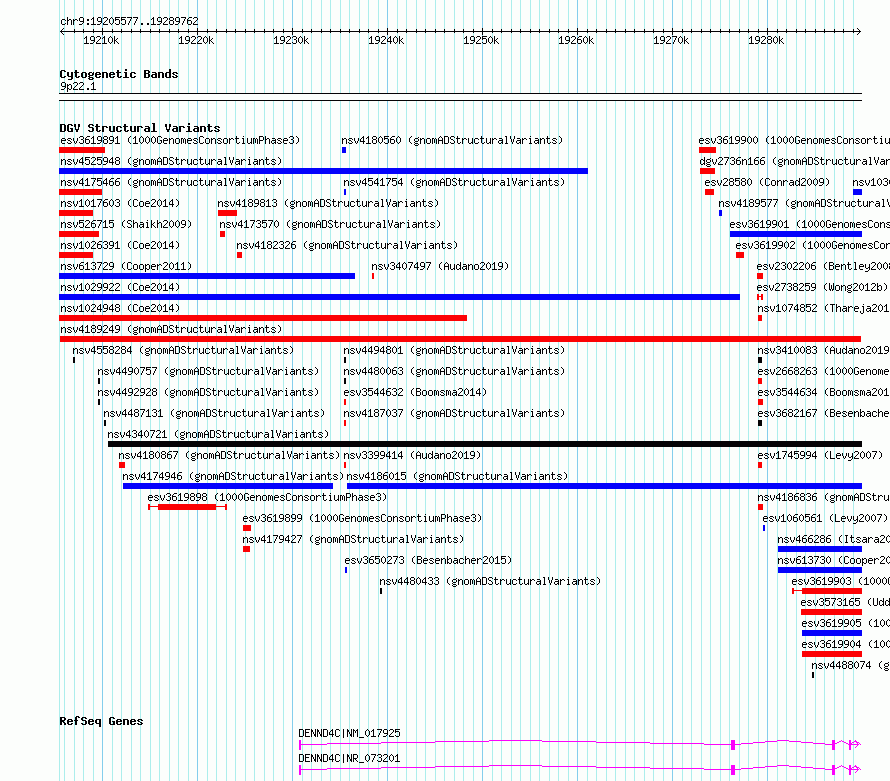This screenshot has width=890, height=781.
Task: Open nsv1024948 (Coe2014) label
Action: [120, 308]
